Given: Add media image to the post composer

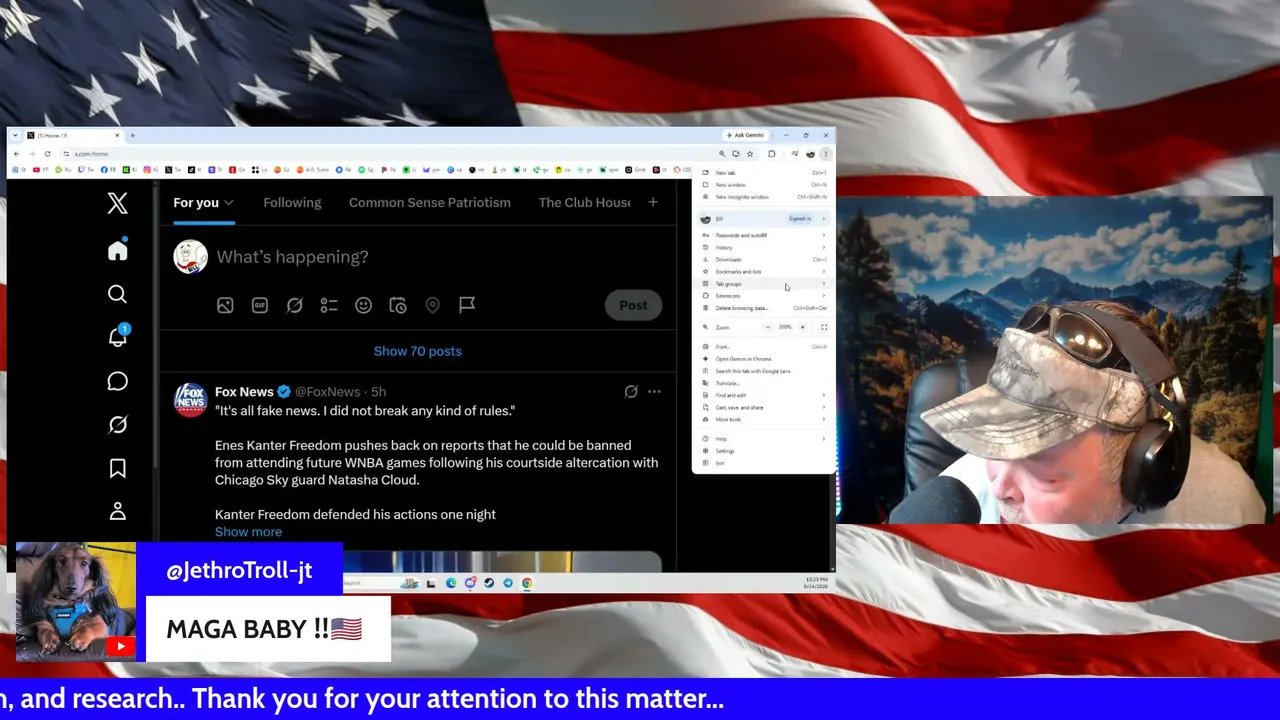Looking at the screenshot, I should click(225, 305).
